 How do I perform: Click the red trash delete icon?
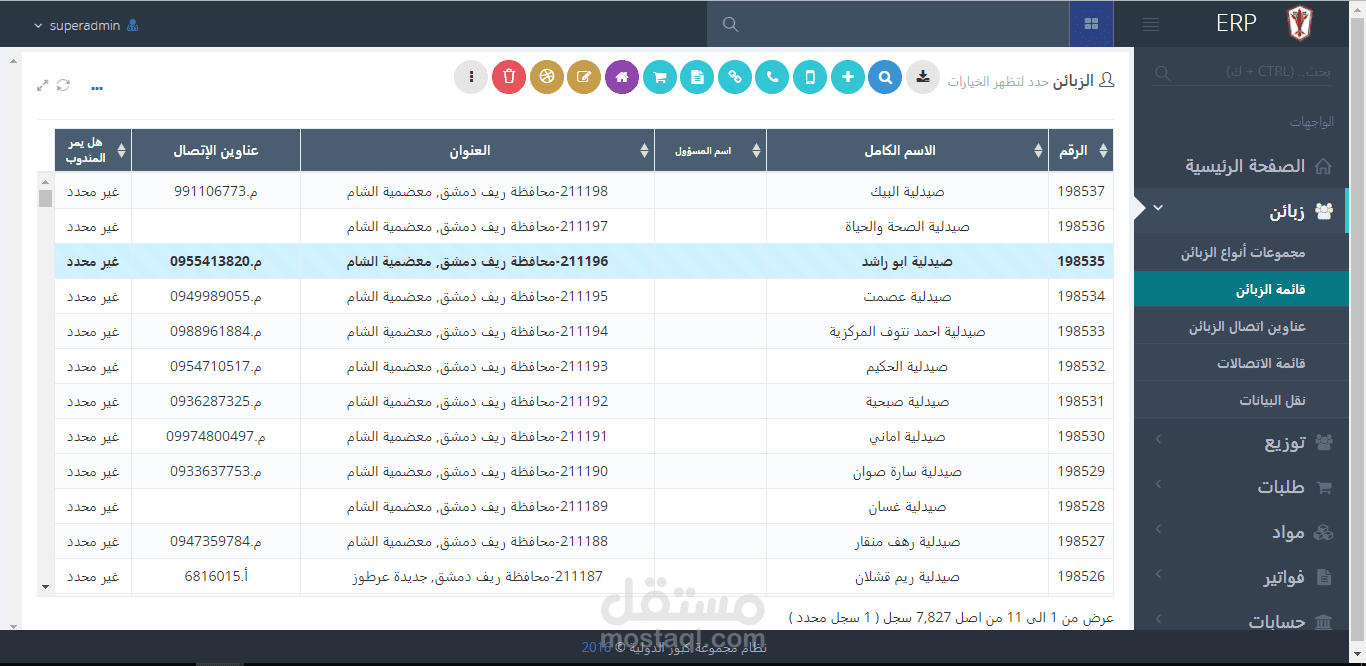pyautogui.click(x=509, y=77)
